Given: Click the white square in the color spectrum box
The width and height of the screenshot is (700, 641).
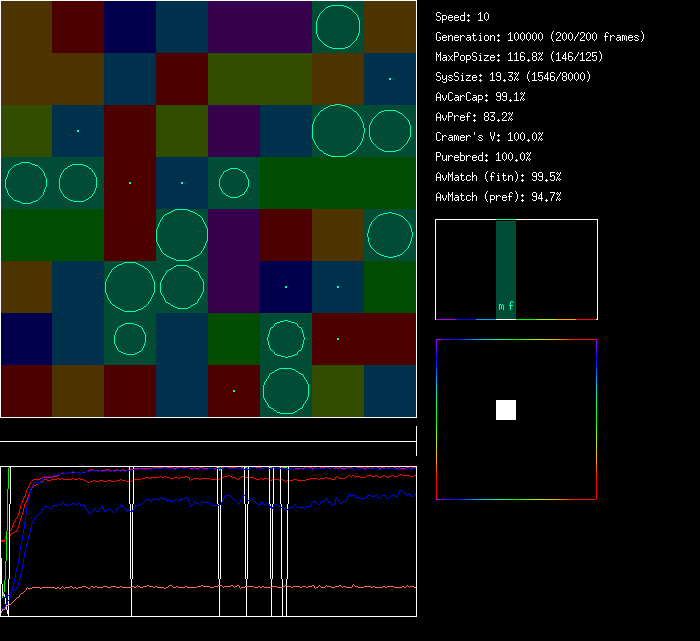Looking at the screenshot, I should (506, 410).
